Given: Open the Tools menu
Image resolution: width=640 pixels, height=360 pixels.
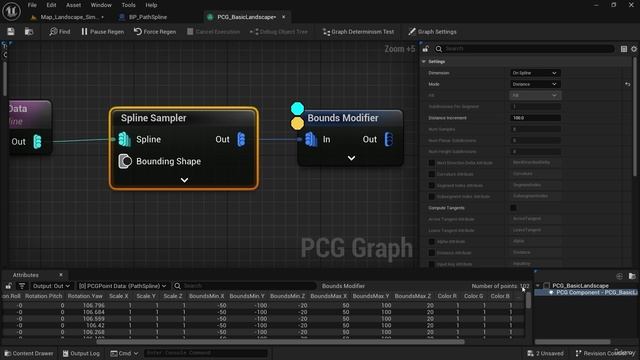Looking at the screenshot, I should tap(128, 5).
